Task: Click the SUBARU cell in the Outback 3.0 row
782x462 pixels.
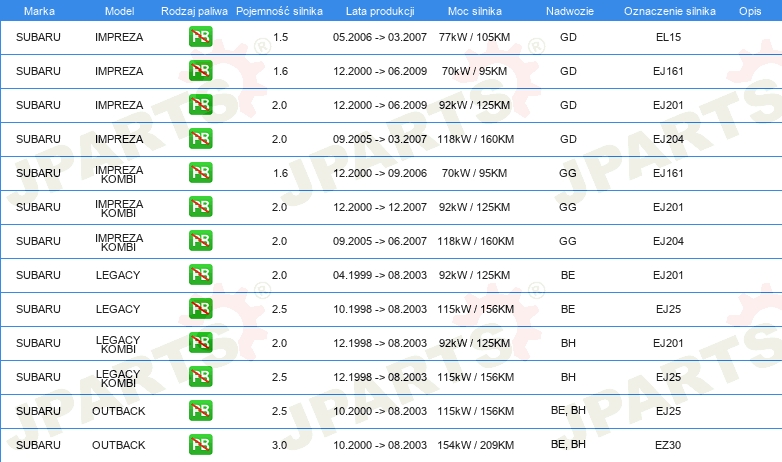Action: 38,445
